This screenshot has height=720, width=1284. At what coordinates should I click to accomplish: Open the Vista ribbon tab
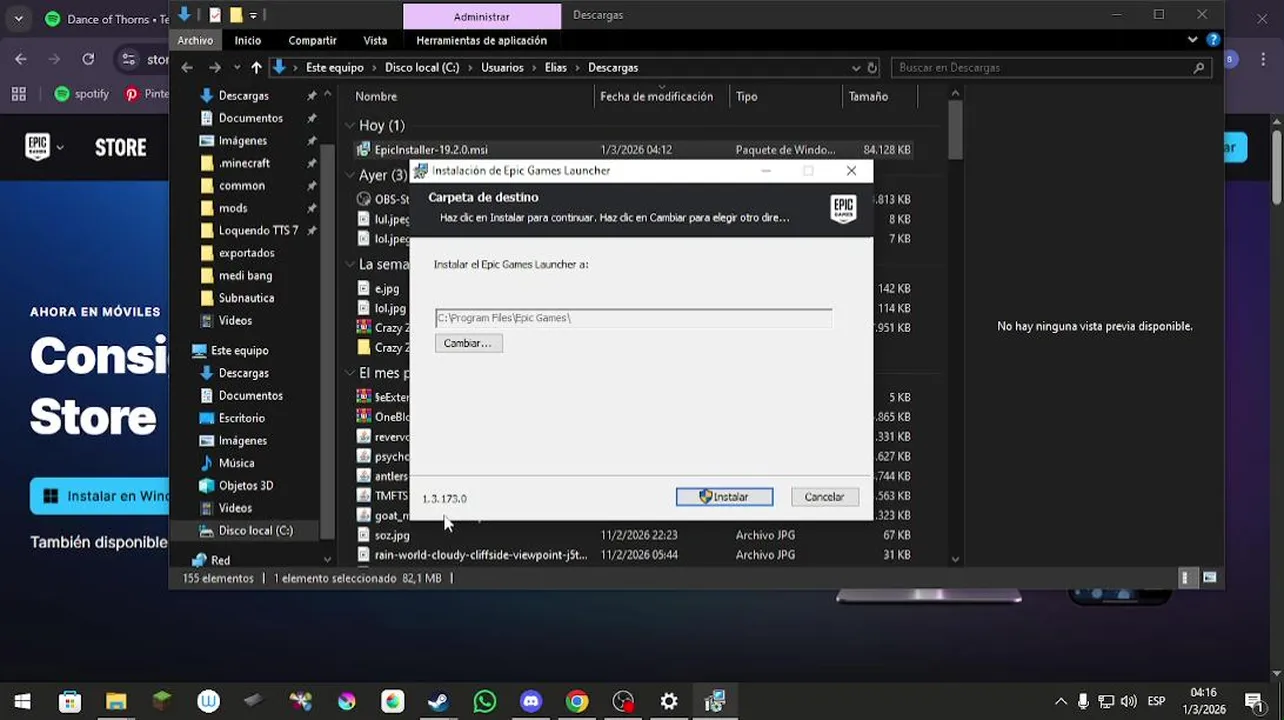point(375,40)
